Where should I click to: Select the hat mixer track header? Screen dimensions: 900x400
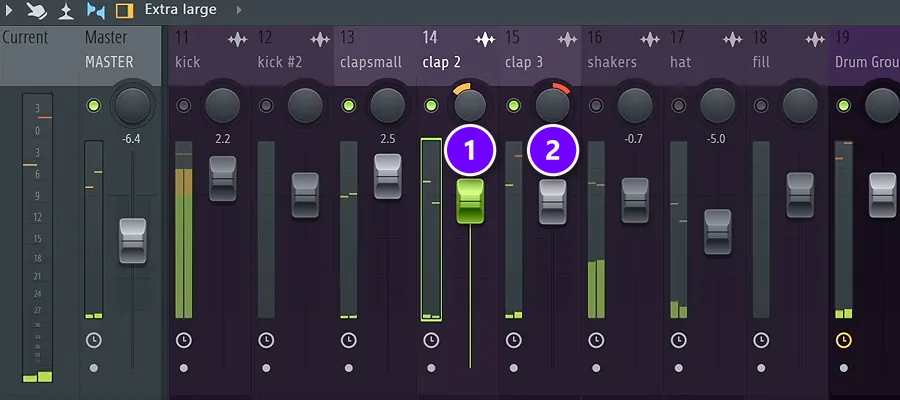[705, 56]
